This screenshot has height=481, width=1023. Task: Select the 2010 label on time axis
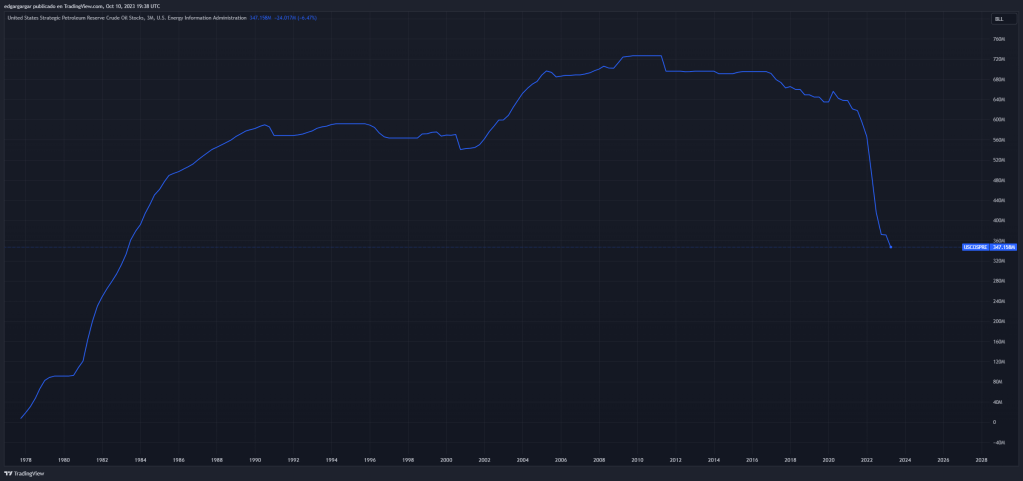[x=637, y=460]
